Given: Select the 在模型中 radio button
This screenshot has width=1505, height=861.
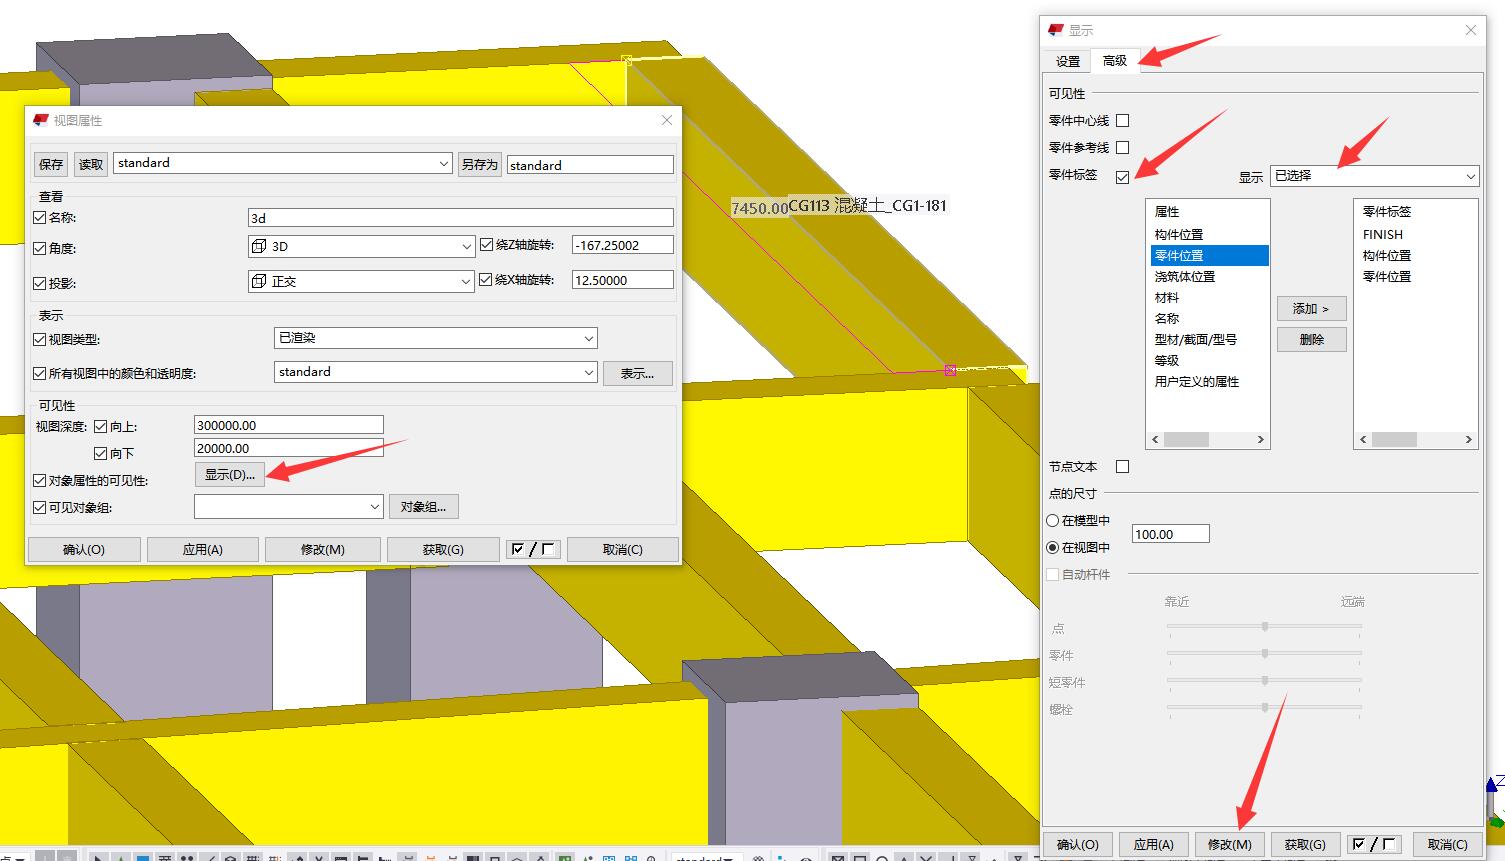Looking at the screenshot, I should pos(1052,520).
